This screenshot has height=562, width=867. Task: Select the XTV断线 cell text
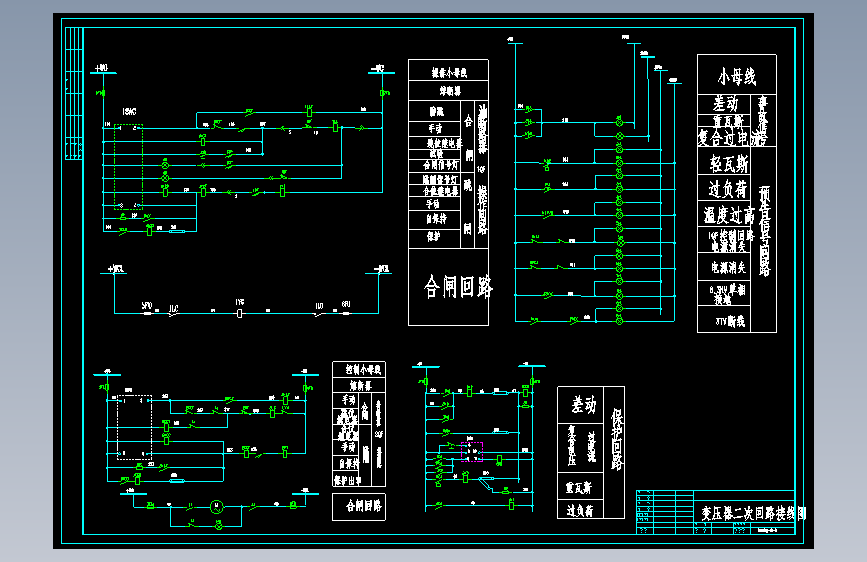tap(730, 321)
